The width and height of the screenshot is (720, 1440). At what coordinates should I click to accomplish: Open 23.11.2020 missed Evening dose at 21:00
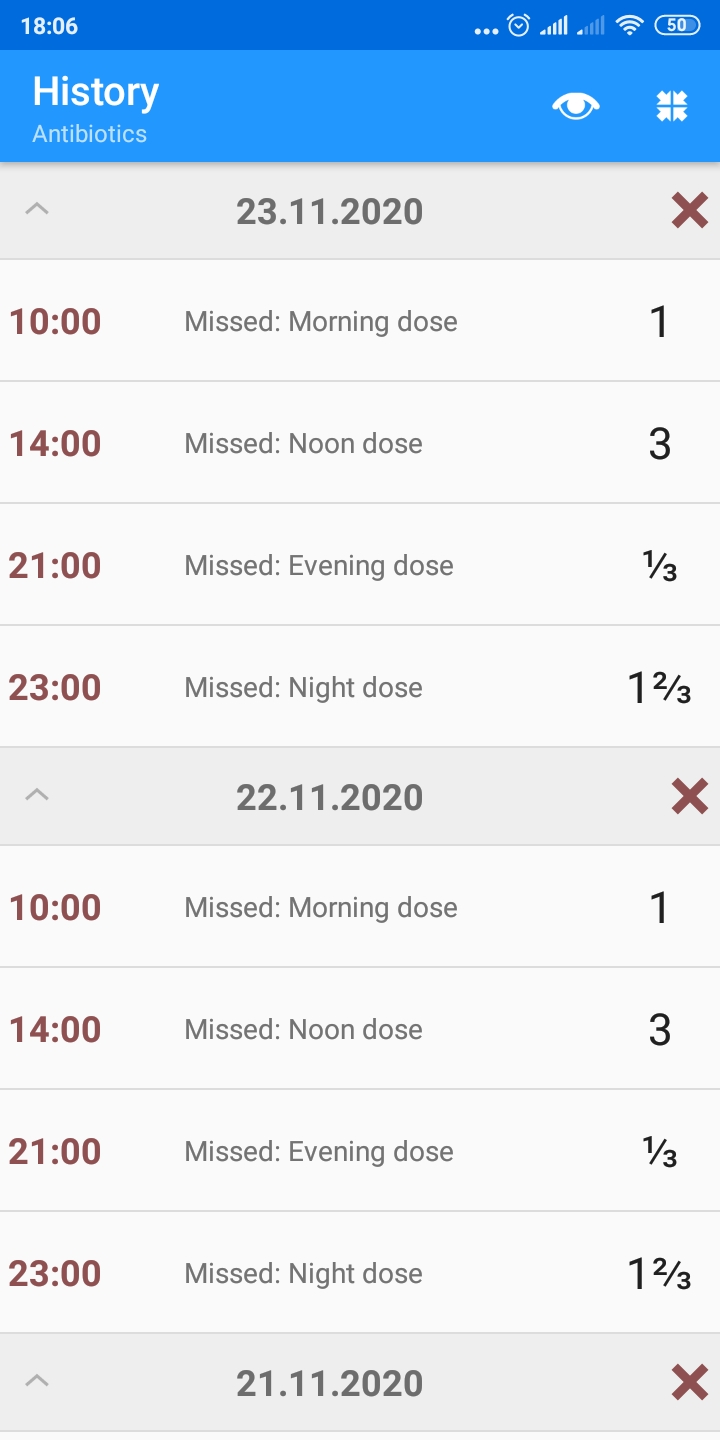click(360, 565)
